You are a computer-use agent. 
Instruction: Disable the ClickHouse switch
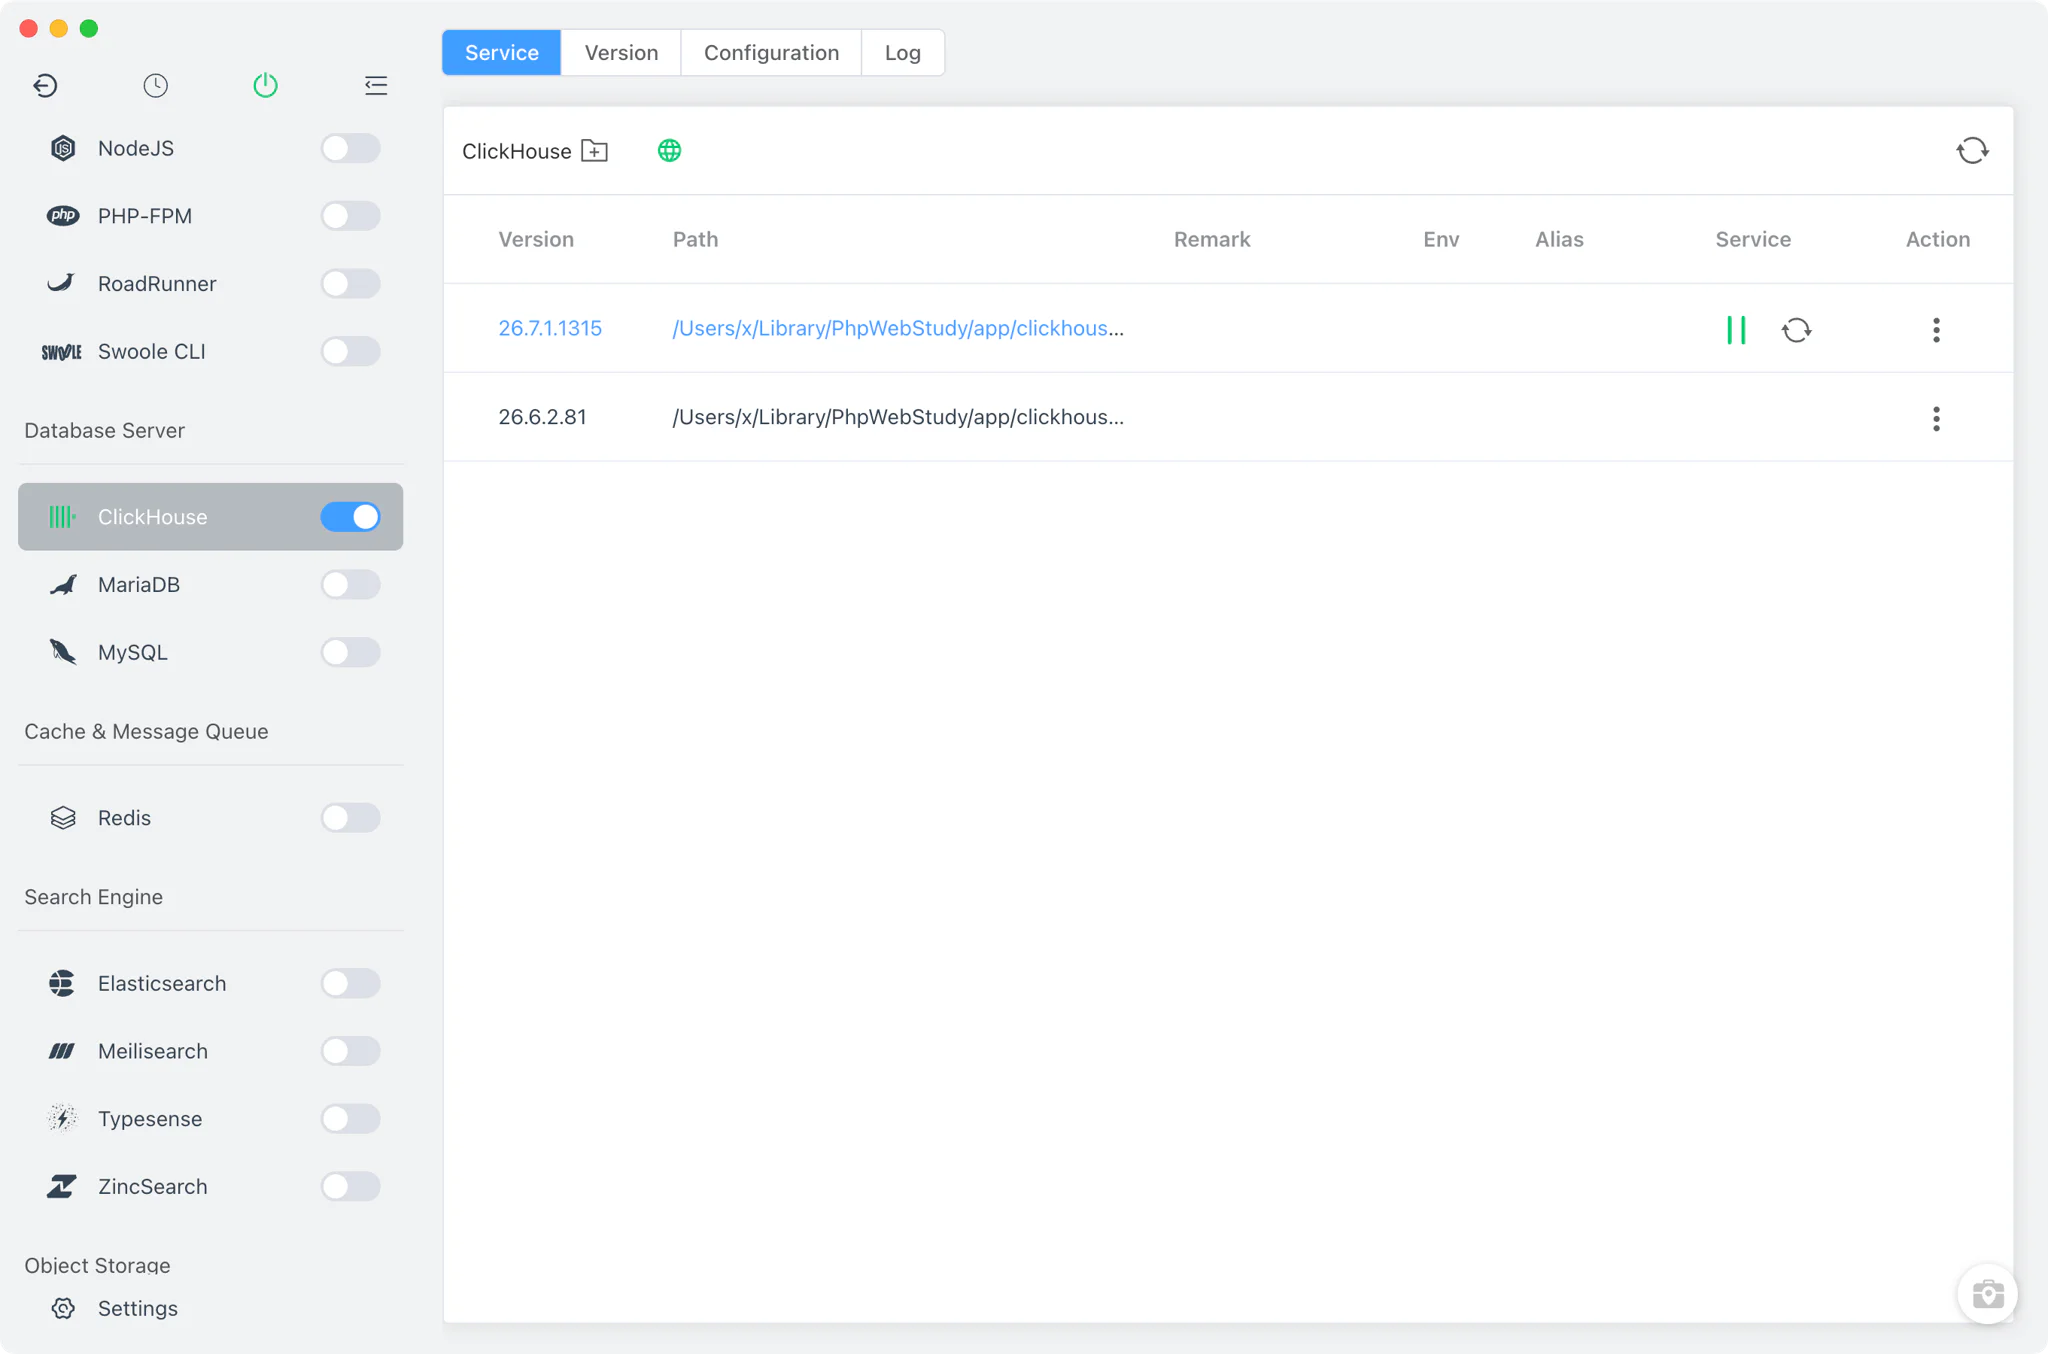pos(350,517)
